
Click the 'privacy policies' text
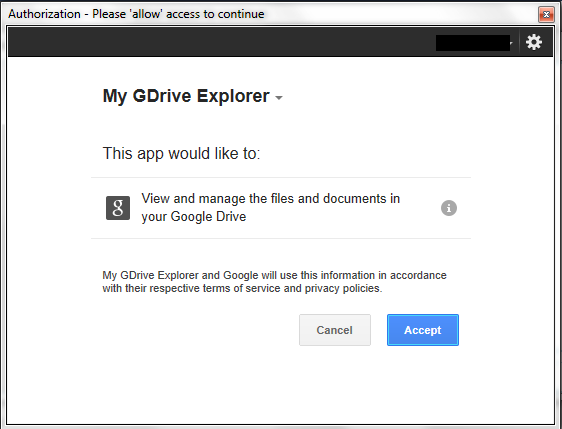point(343,289)
